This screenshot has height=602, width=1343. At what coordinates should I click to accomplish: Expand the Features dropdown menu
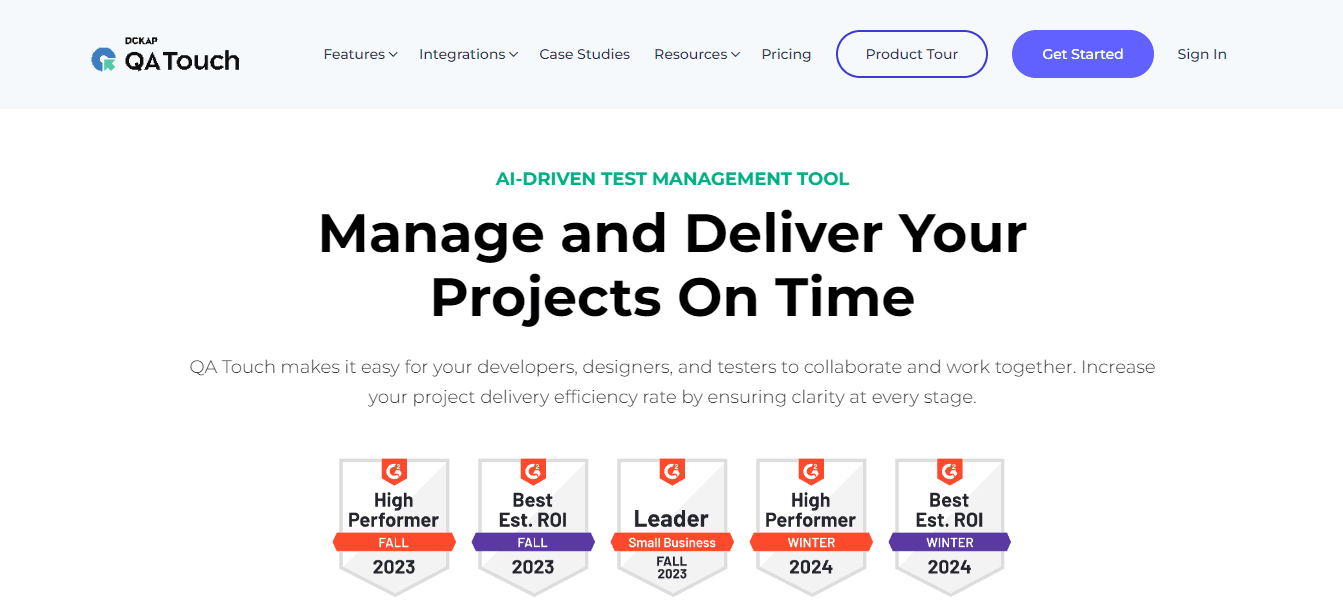(x=354, y=54)
